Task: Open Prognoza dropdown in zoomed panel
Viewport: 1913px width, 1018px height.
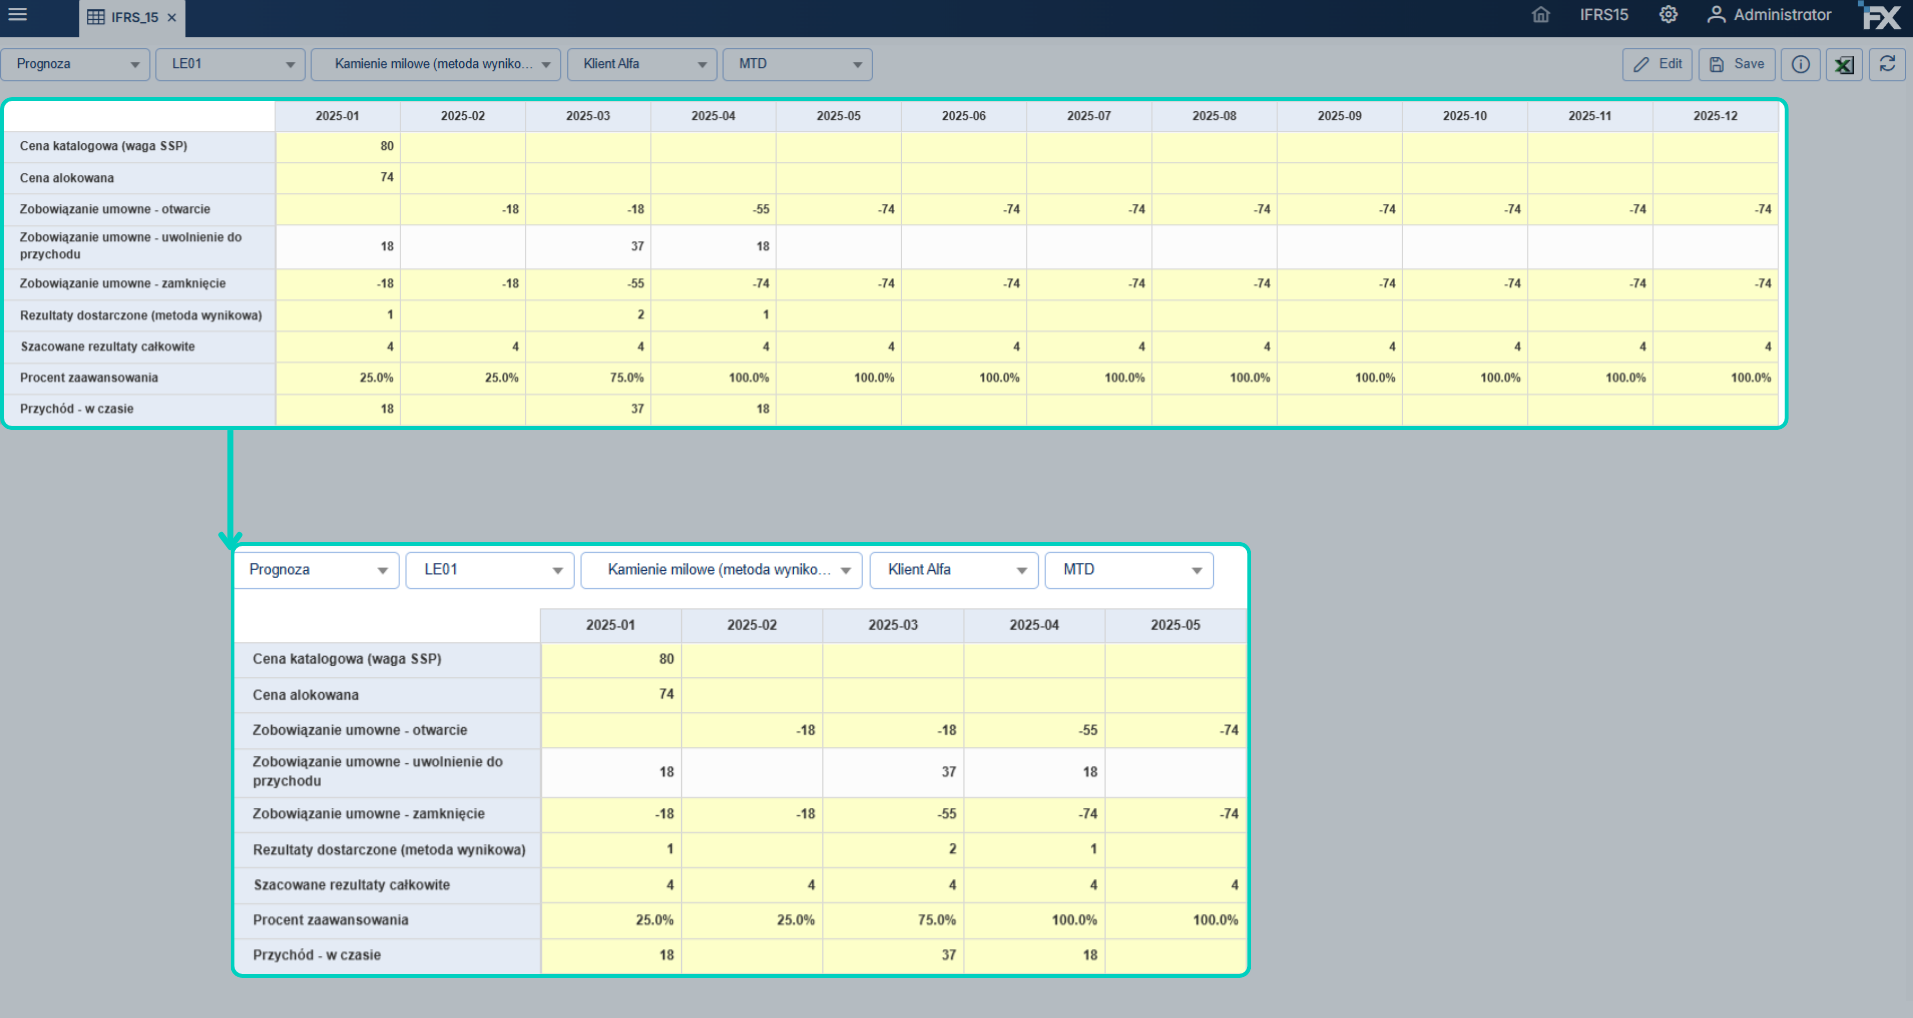Action: 316,570
